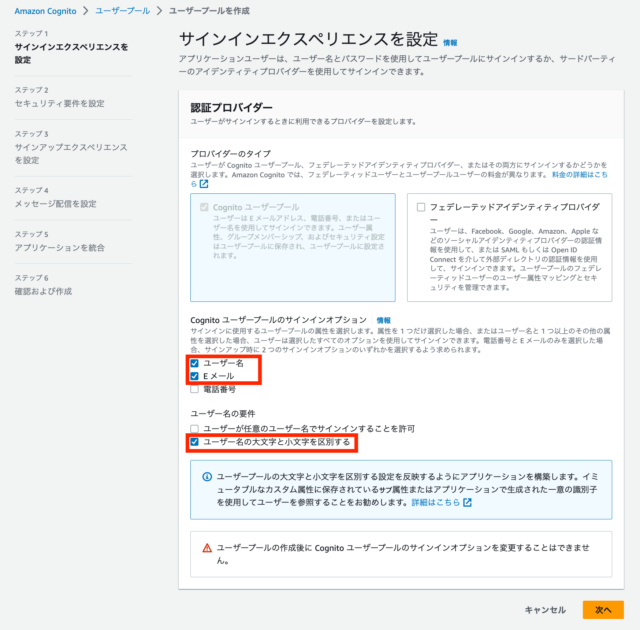This screenshot has width=640, height=630.
Task: Toggle the Cognito ユーザープール checkbox
Action: pyautogui.click(x=204, y=207)
